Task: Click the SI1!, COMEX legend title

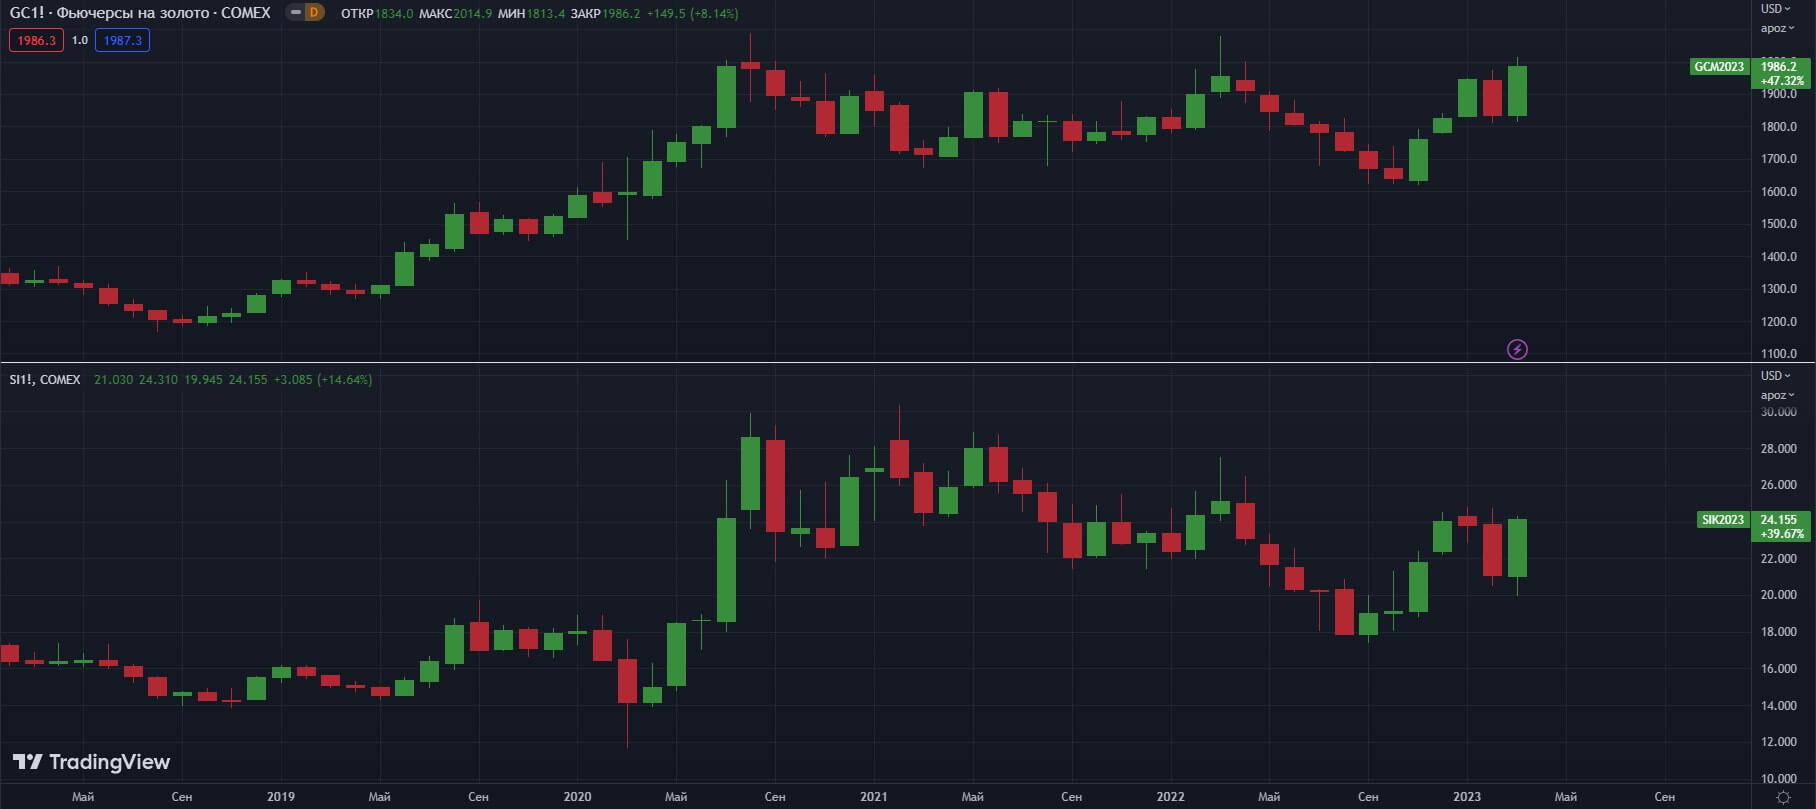Action: [x=45, y=380]
